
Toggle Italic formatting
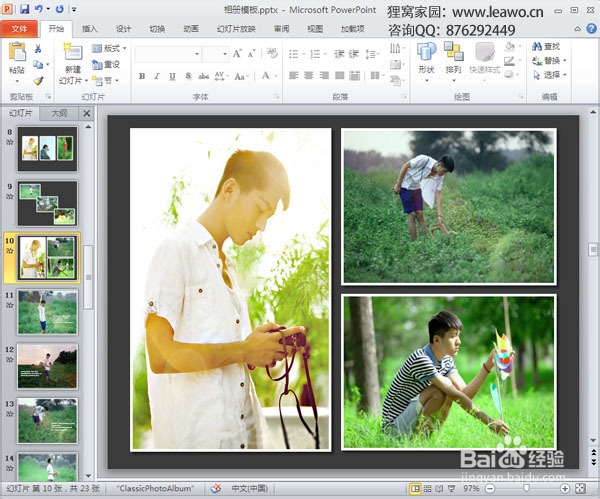click(157, 76)
